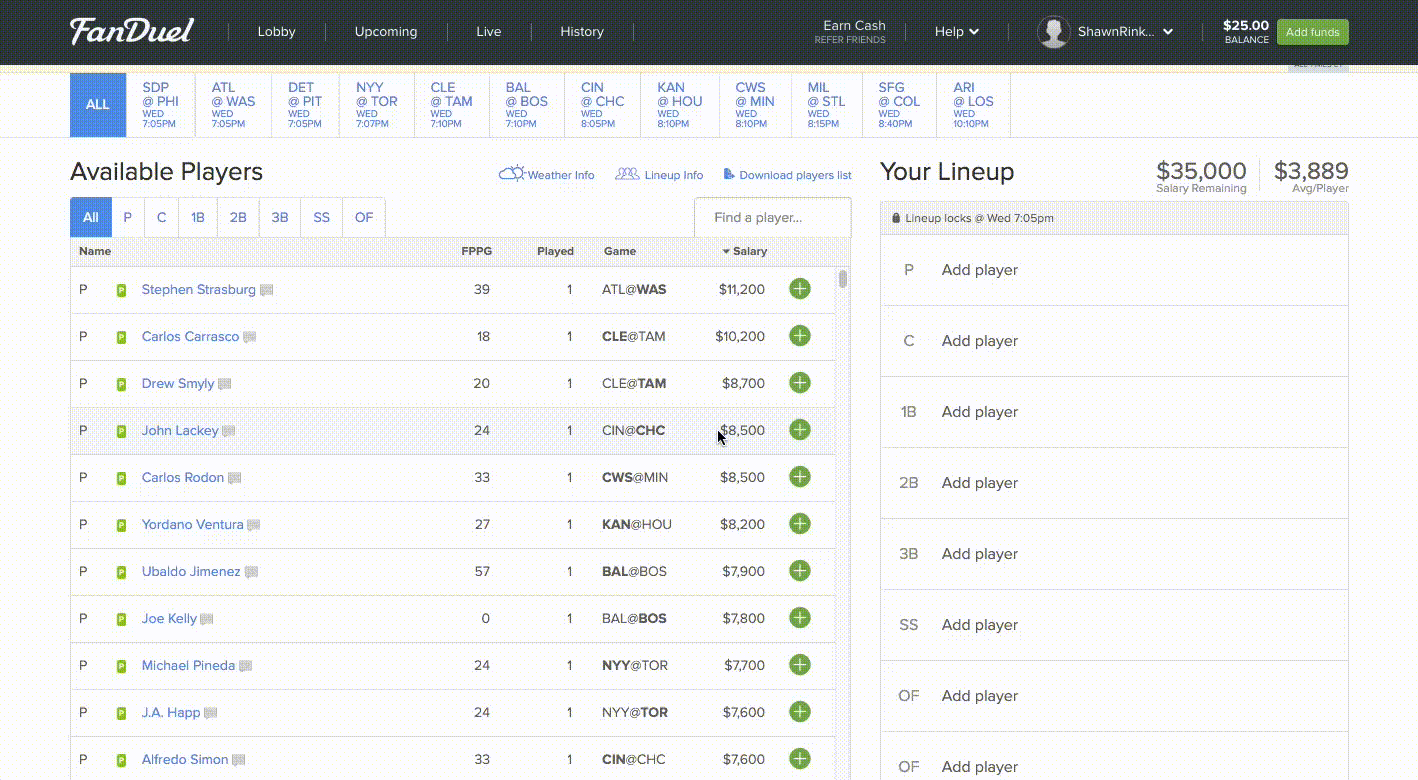Click the FanDuel logo
This screenshot has height=780, width=1418.
tap(132, 31)
